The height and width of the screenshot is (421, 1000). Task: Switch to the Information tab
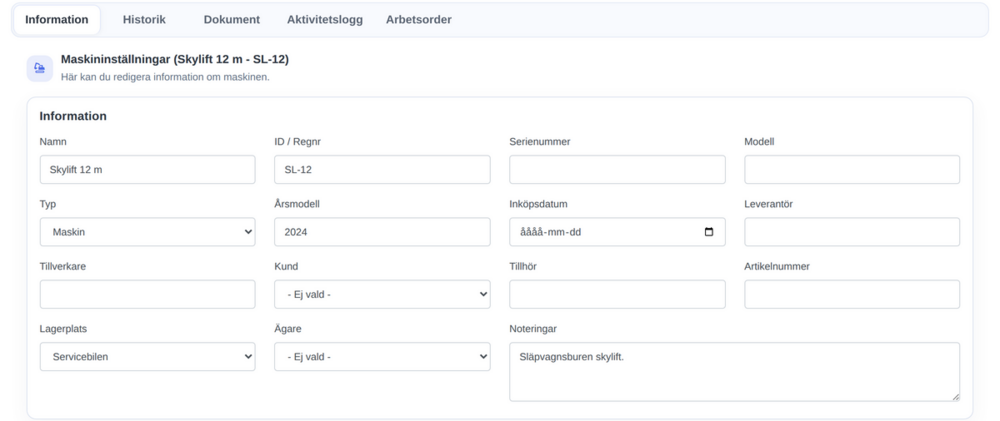(57, 20)
